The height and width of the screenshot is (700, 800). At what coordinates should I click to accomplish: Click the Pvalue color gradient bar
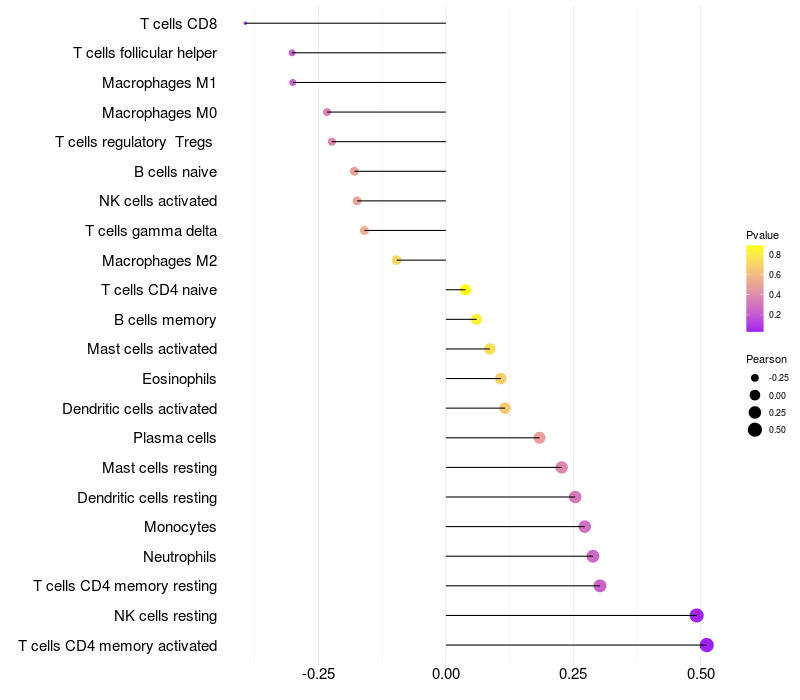point(755,288)
